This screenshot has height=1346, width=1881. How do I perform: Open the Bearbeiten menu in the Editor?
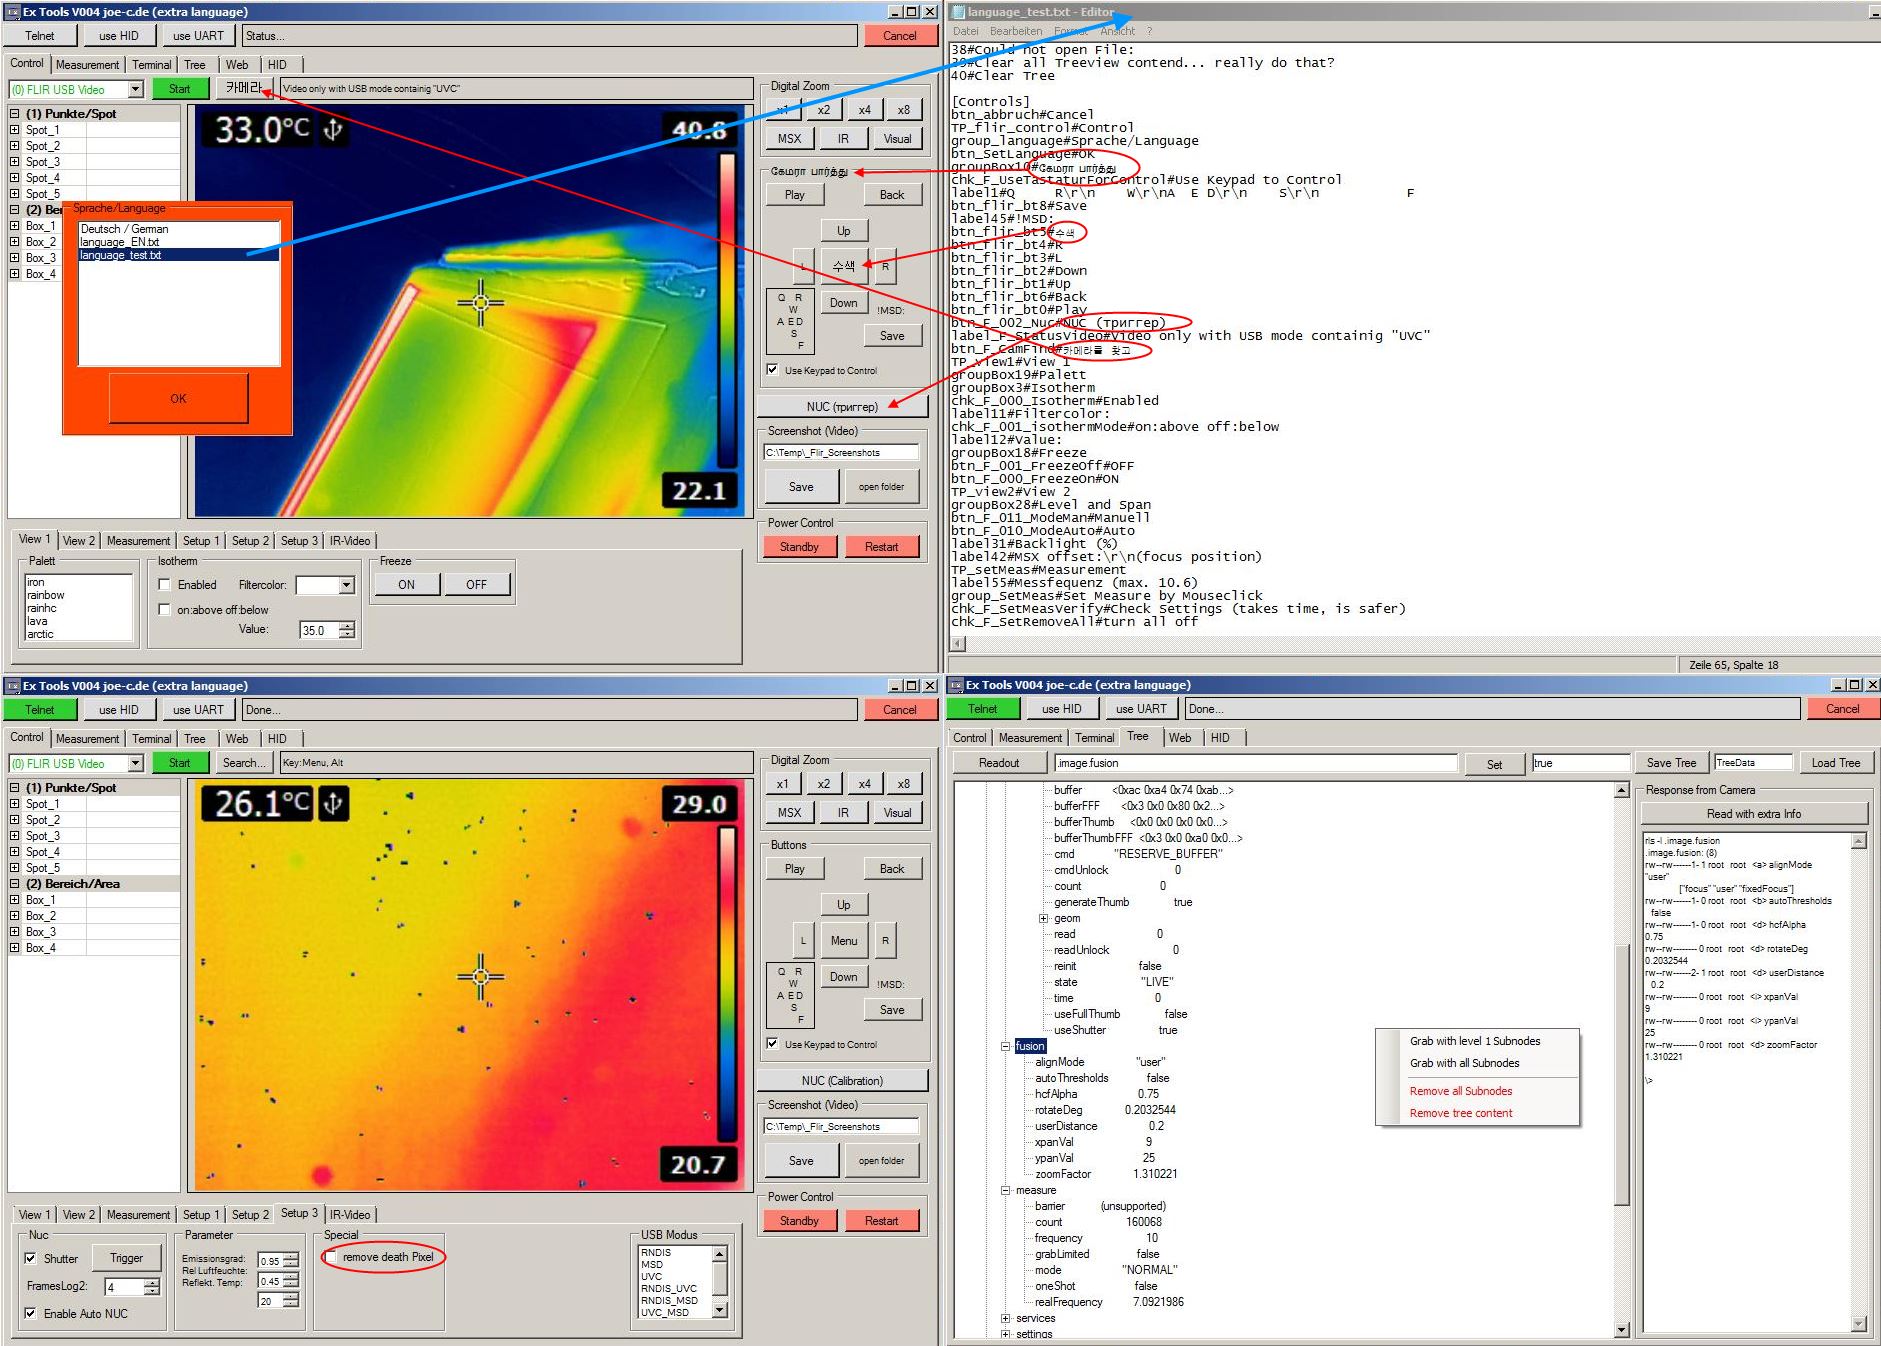pyautogui.click(x=1015, y=31)
